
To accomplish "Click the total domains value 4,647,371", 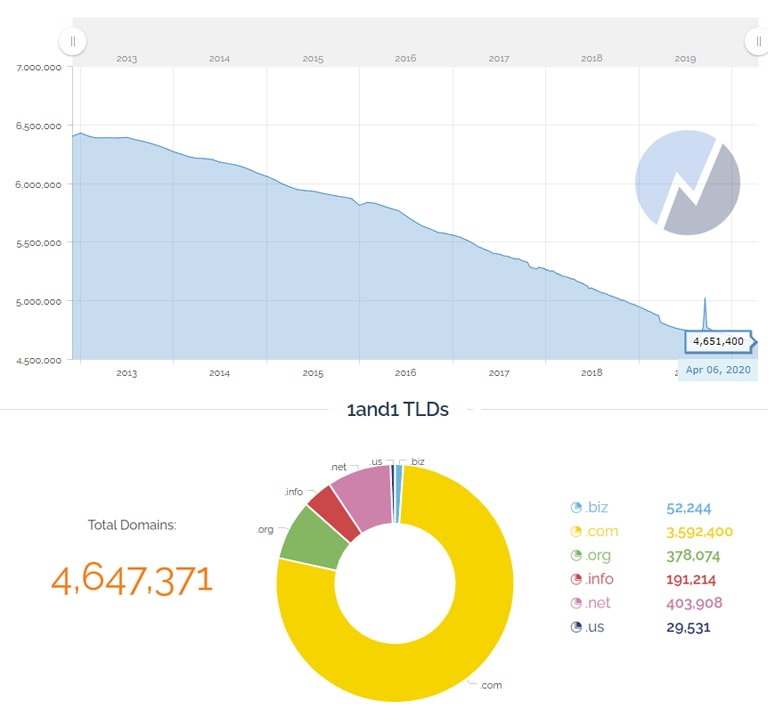I will [132, 580].
